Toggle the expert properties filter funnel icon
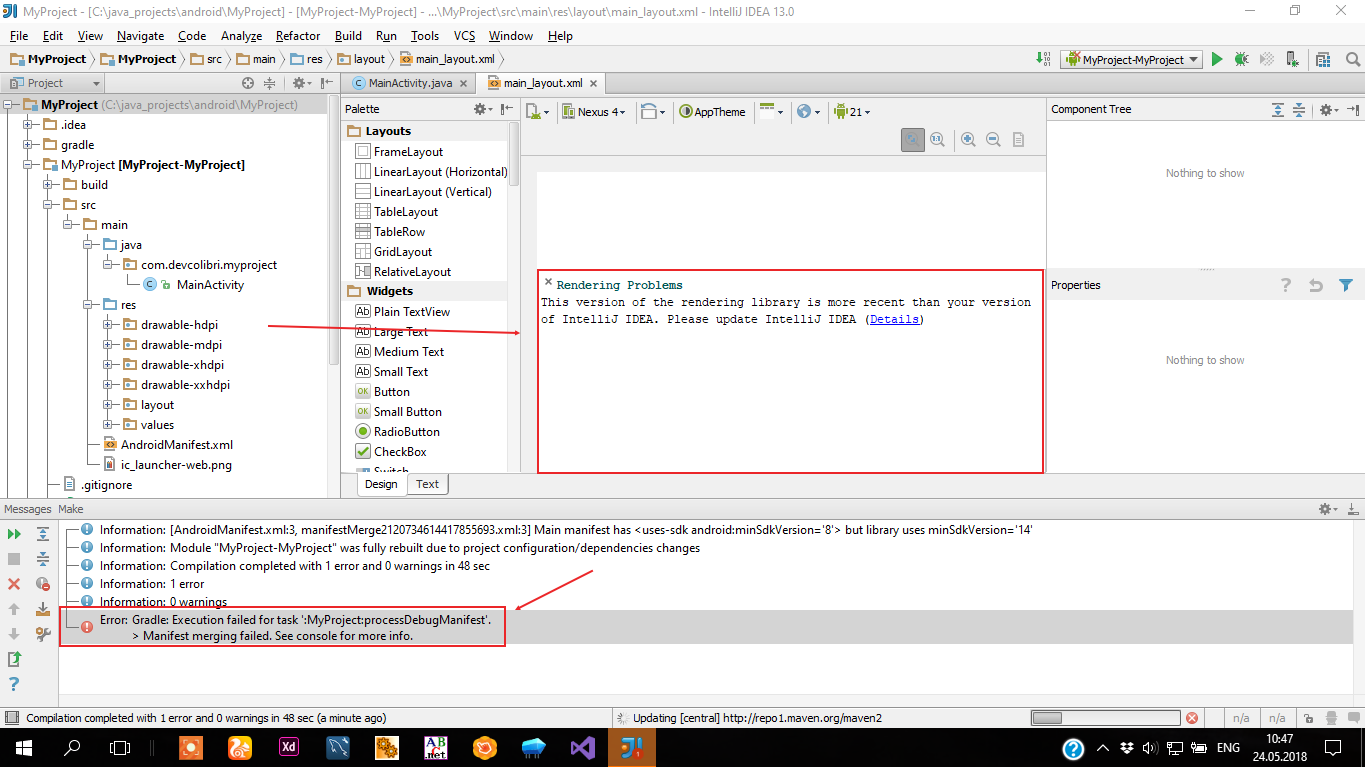 click(1346, 285)
